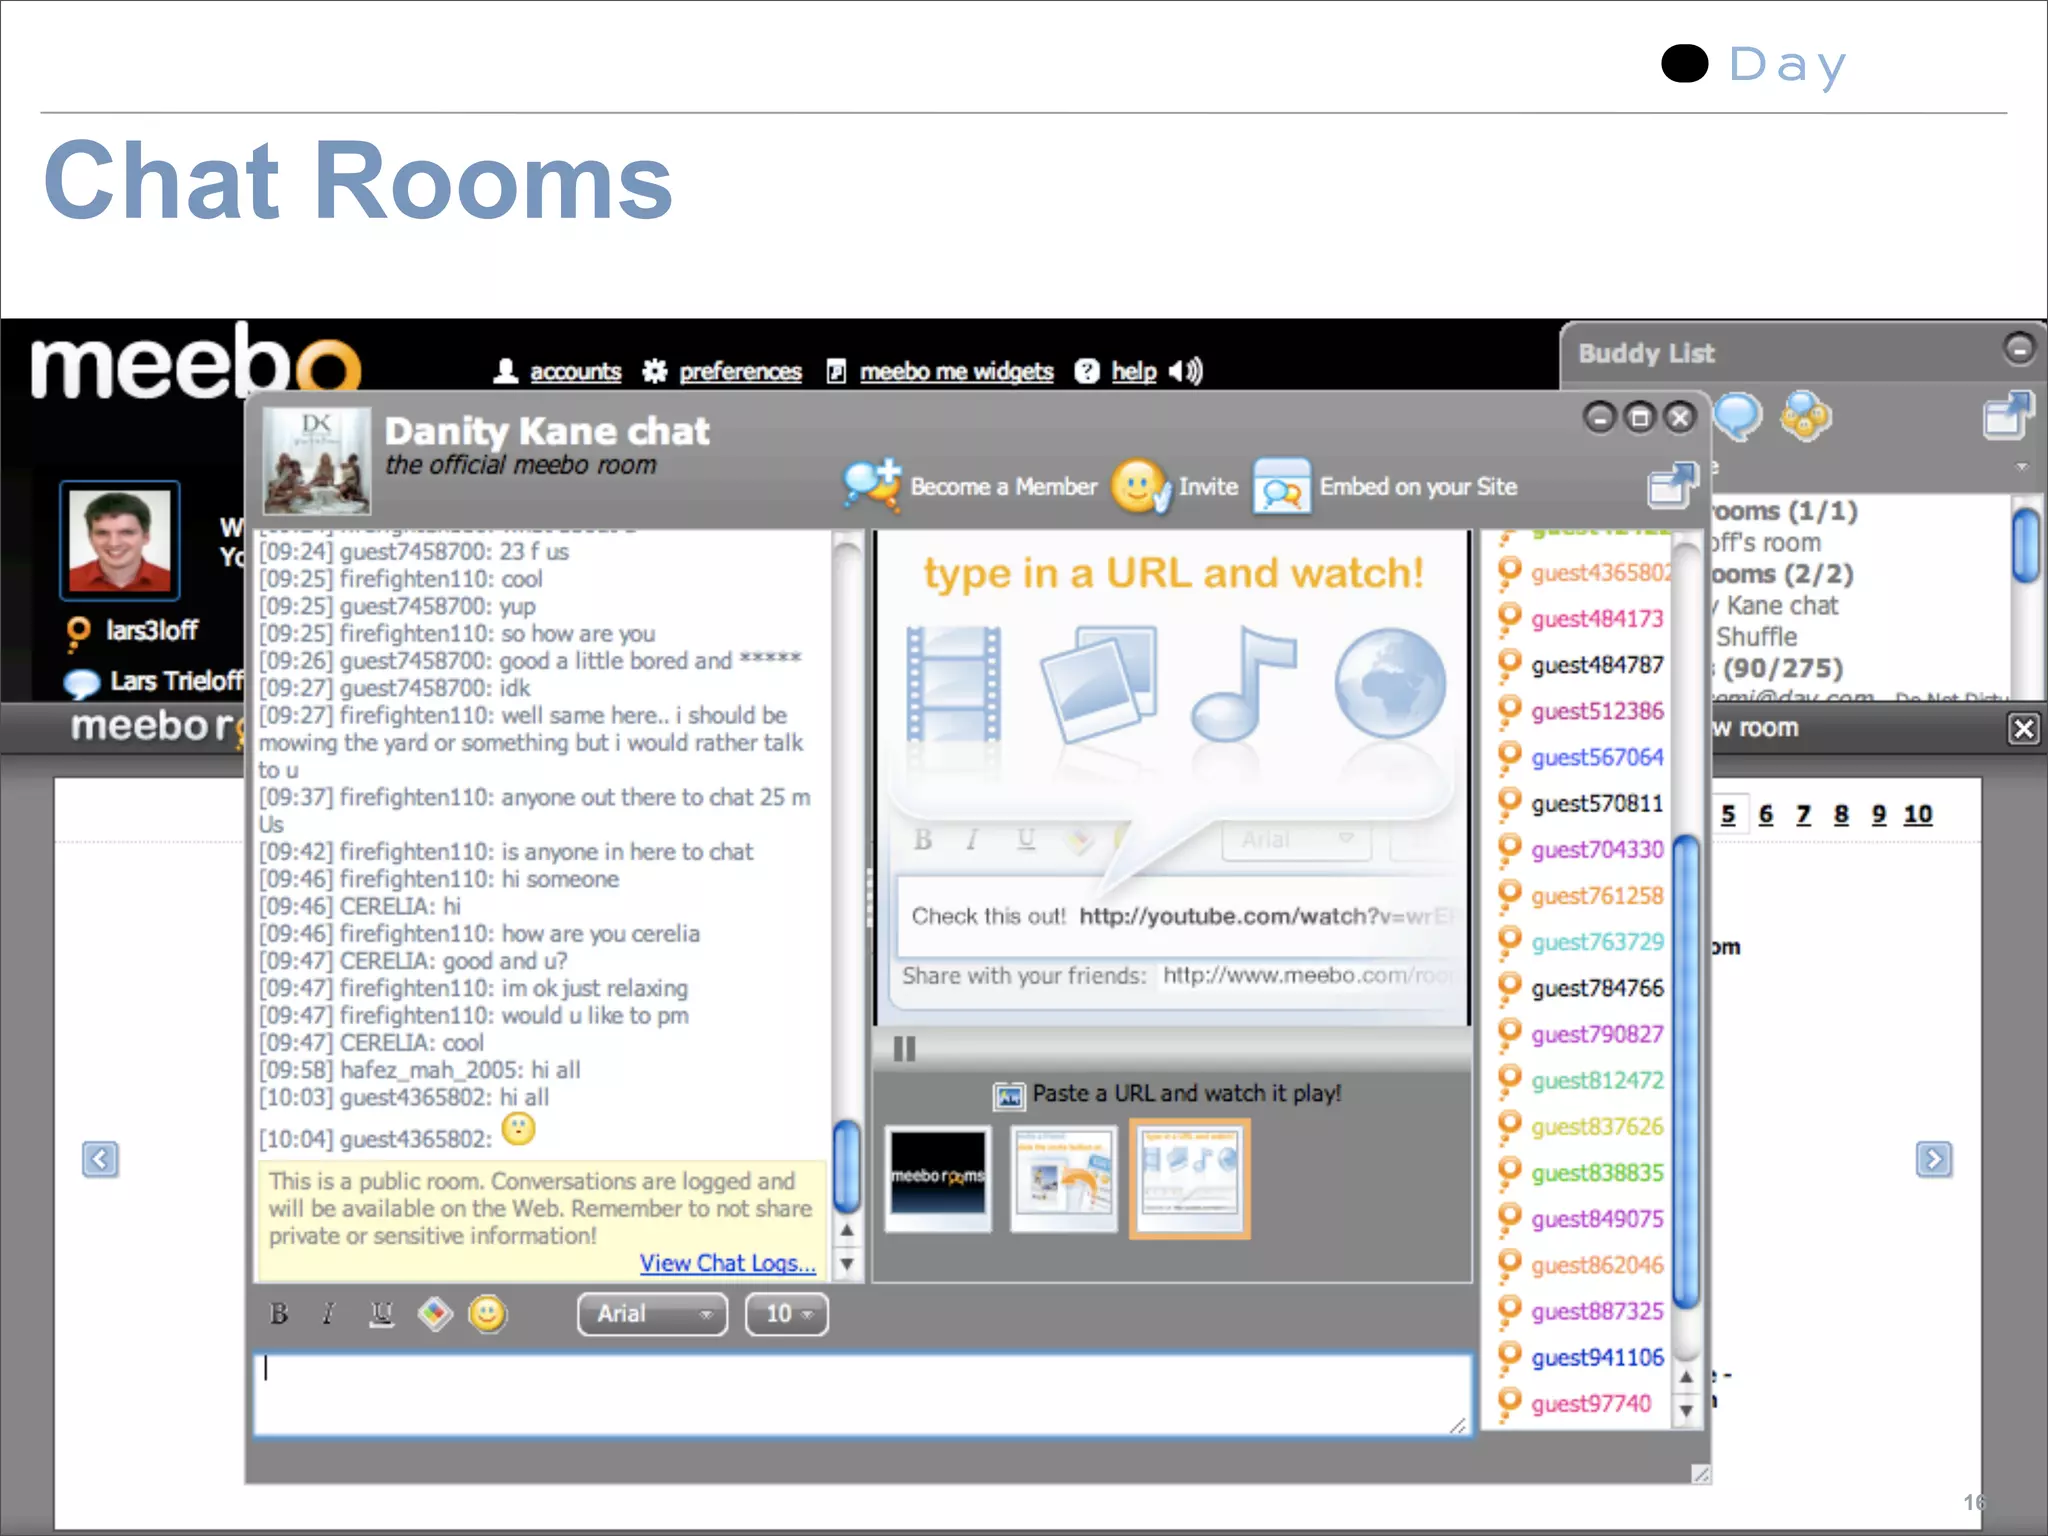The height and width of the screenshot is (1536, 2048).
Task: Click the Invite smiley icon
Action: click(x=1139, y=486)
